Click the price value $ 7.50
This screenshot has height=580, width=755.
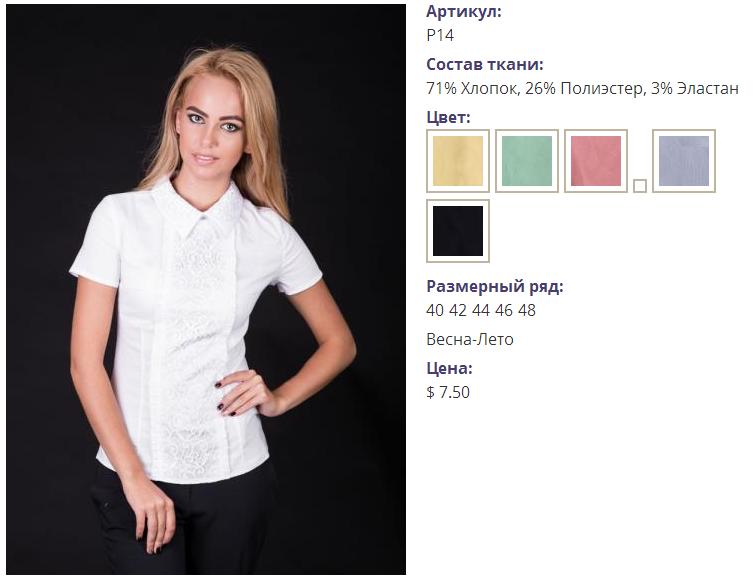pyautogui.click(x=448, y=392)
